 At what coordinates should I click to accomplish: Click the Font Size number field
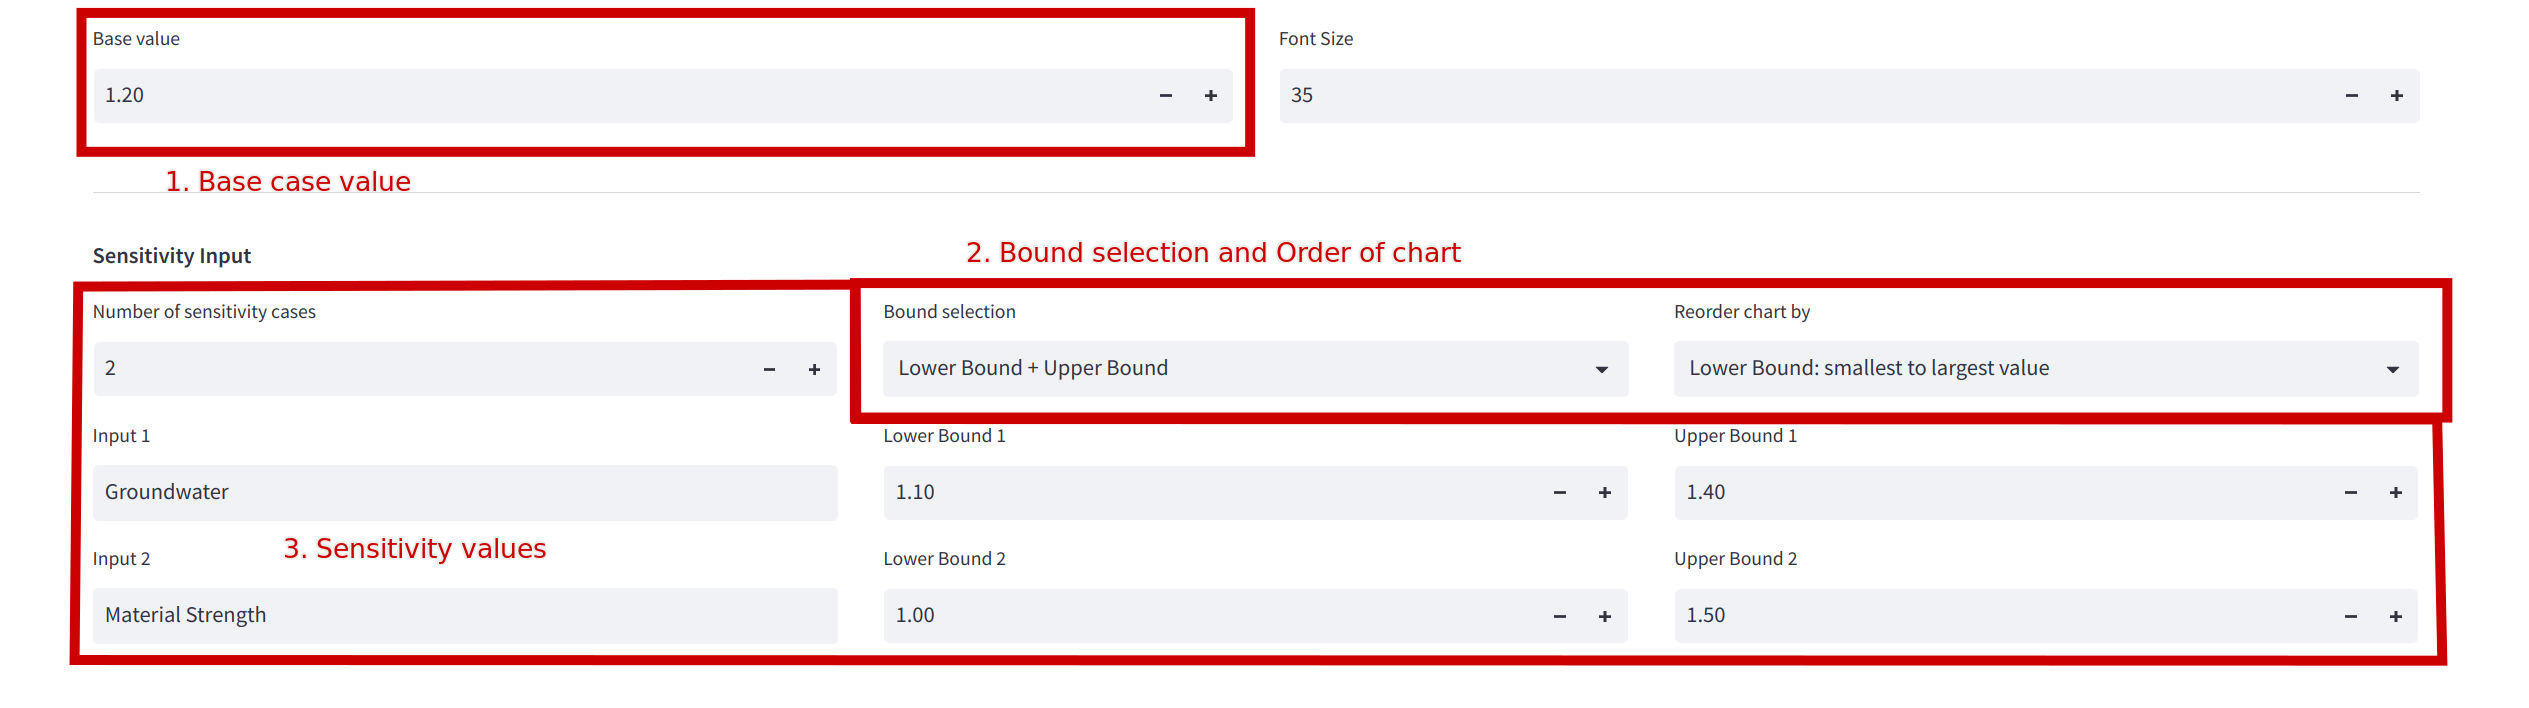tap(1800, 96)
